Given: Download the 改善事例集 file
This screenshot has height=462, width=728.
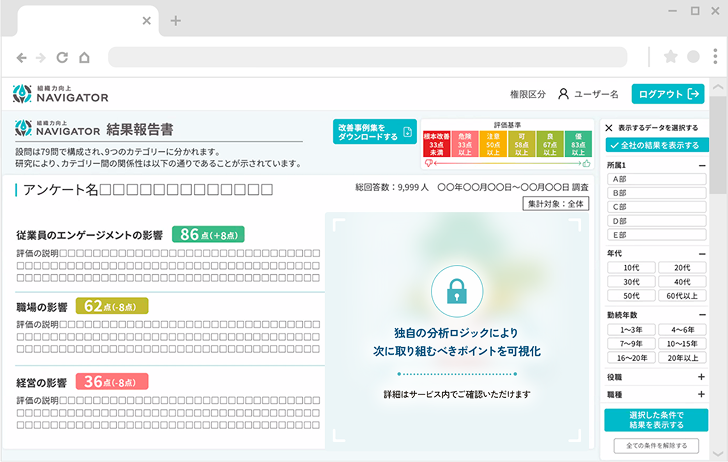Looking at the screenshot, I should click(x=375, y=132).
